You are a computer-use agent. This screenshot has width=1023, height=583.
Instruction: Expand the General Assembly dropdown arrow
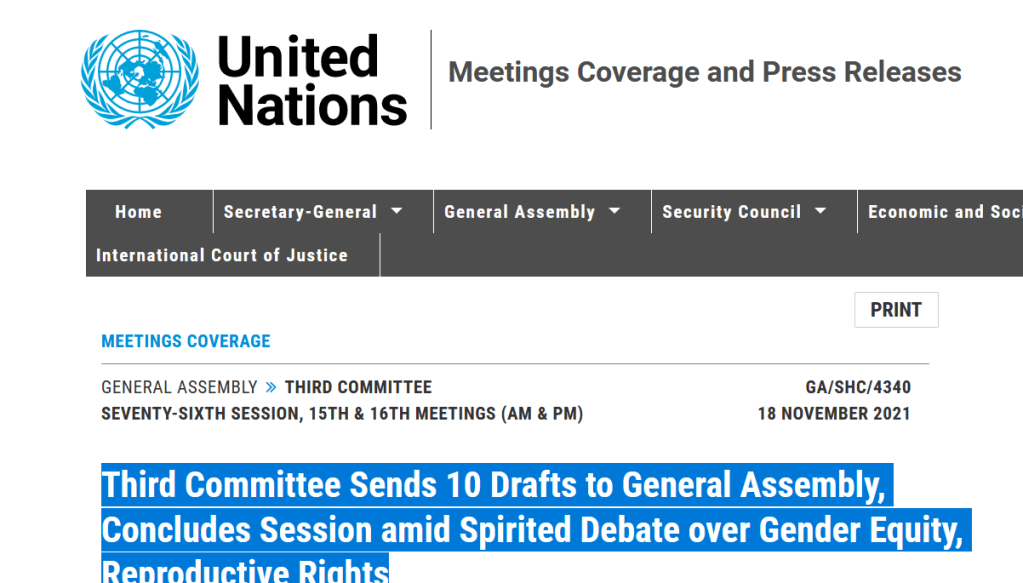615,211
